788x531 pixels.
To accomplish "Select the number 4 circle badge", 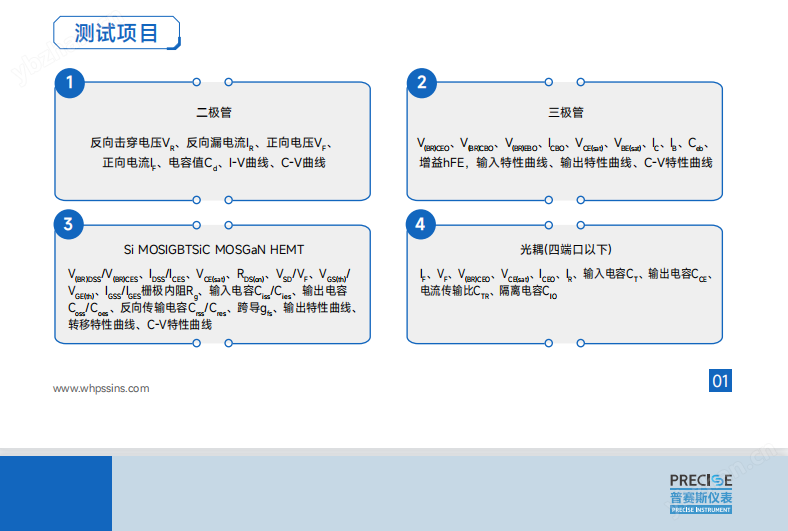I will 421,224.
